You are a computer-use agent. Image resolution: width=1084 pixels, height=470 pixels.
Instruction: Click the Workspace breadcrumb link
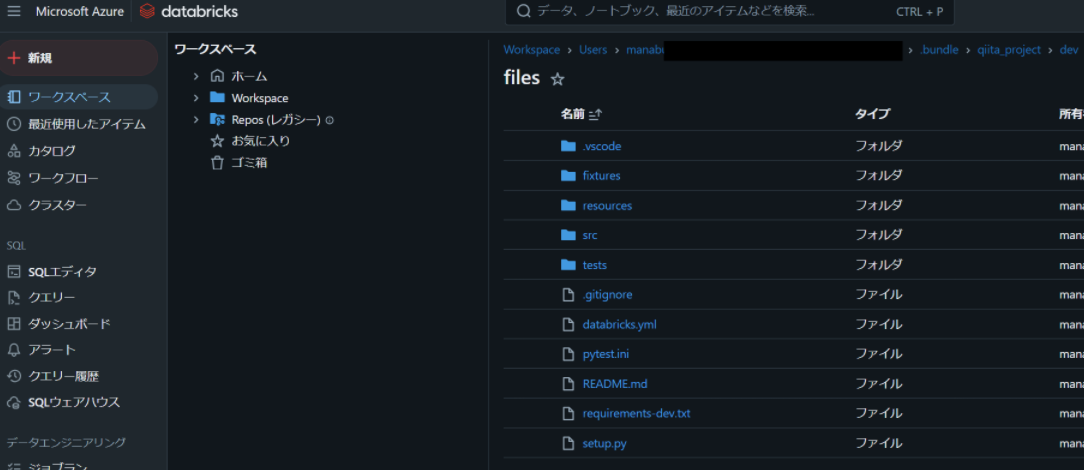pyautogui.click(x=532, y=50)
